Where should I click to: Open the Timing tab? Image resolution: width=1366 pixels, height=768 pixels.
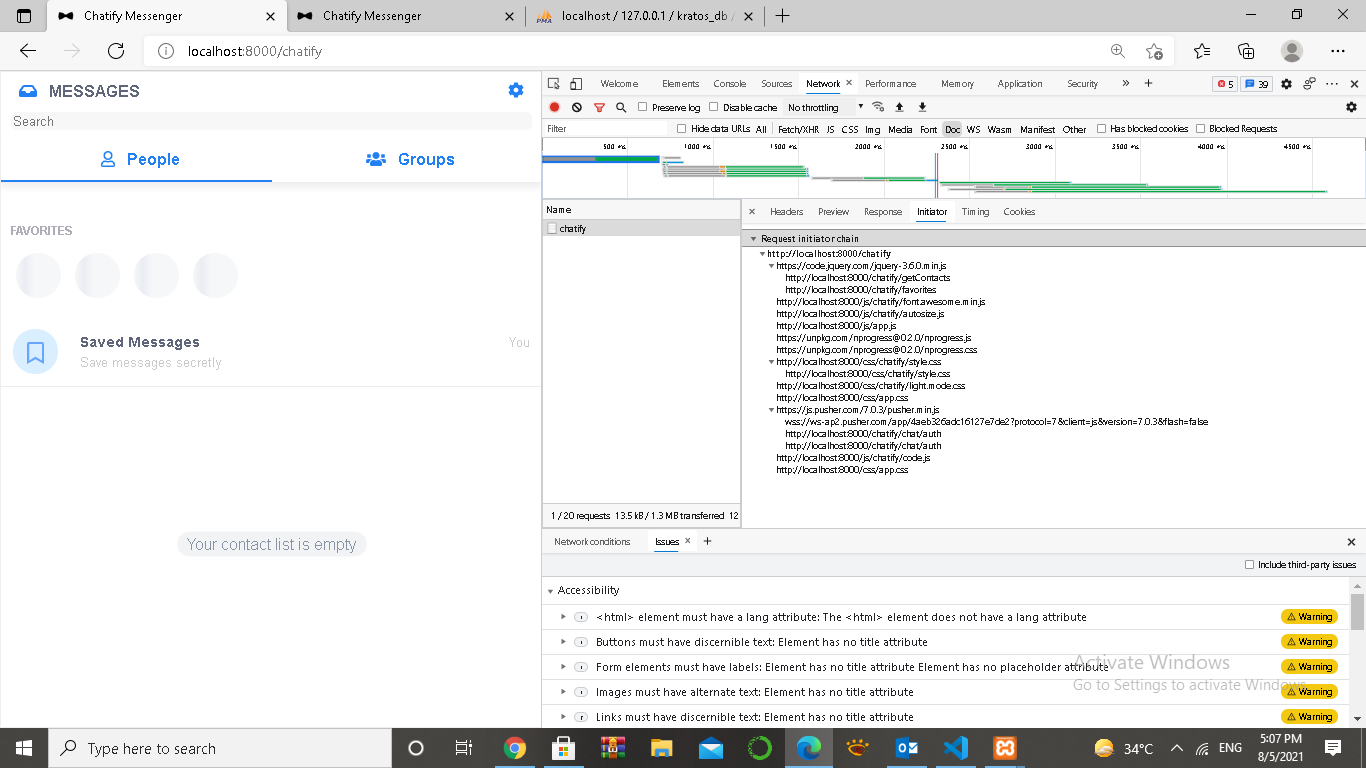(975, 211)
